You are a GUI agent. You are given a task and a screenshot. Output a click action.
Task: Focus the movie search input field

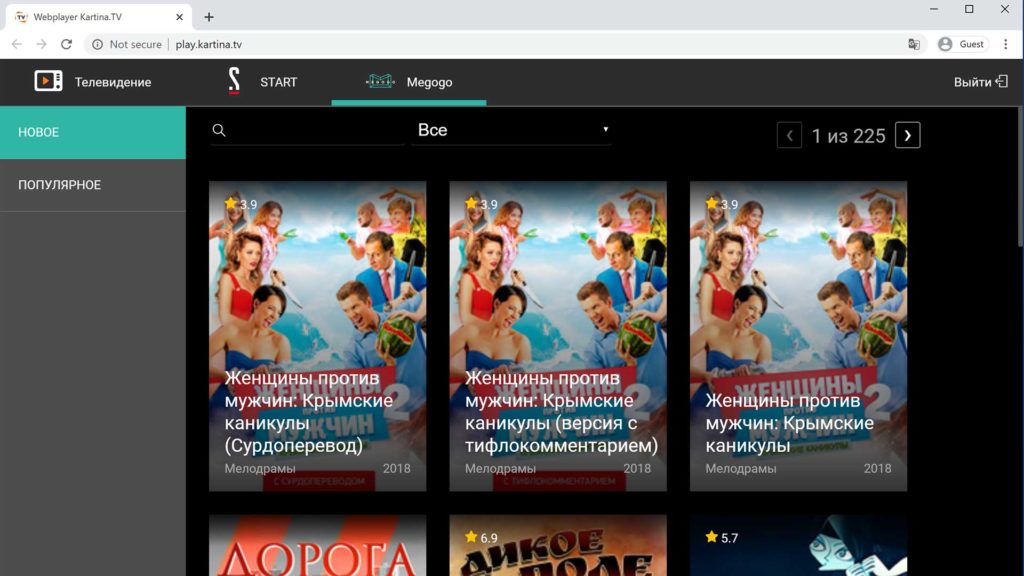(x=308, y=131)
